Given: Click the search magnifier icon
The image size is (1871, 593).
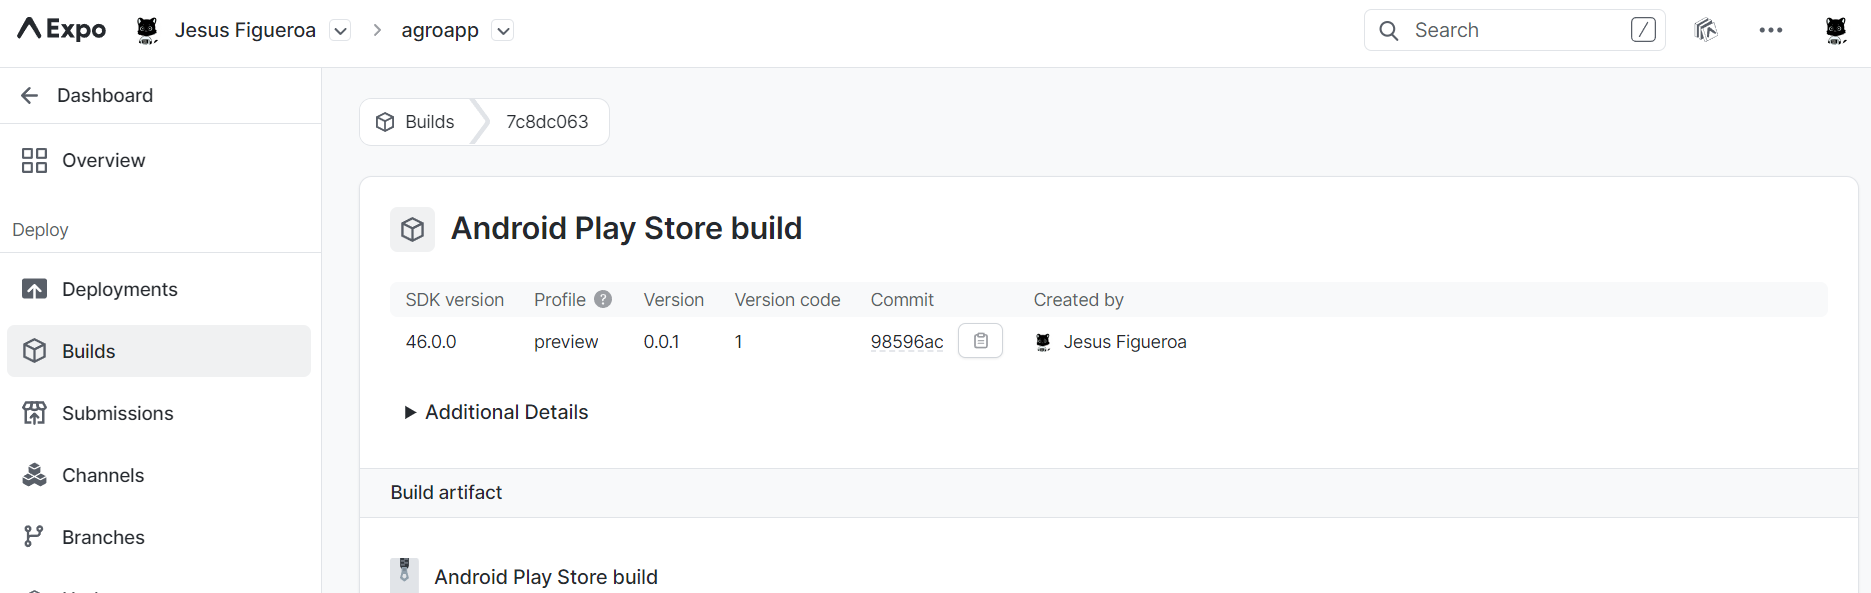Looking at the screenshot, I should click(x=1389, y=31).
